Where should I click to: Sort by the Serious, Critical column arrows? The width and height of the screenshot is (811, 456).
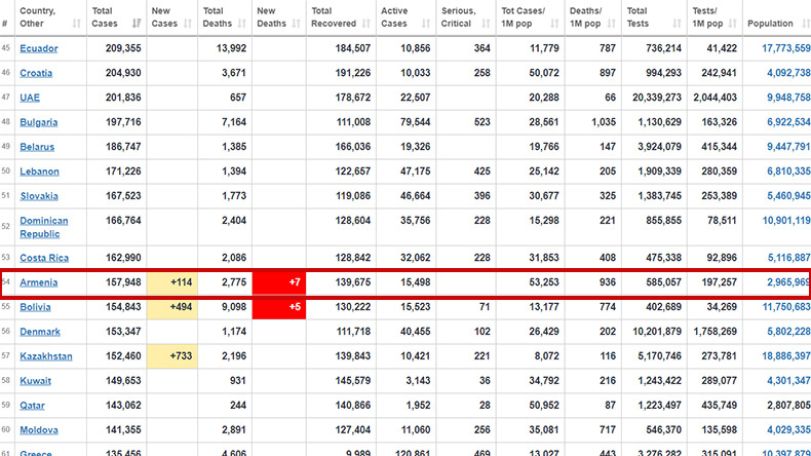(486, 23)
